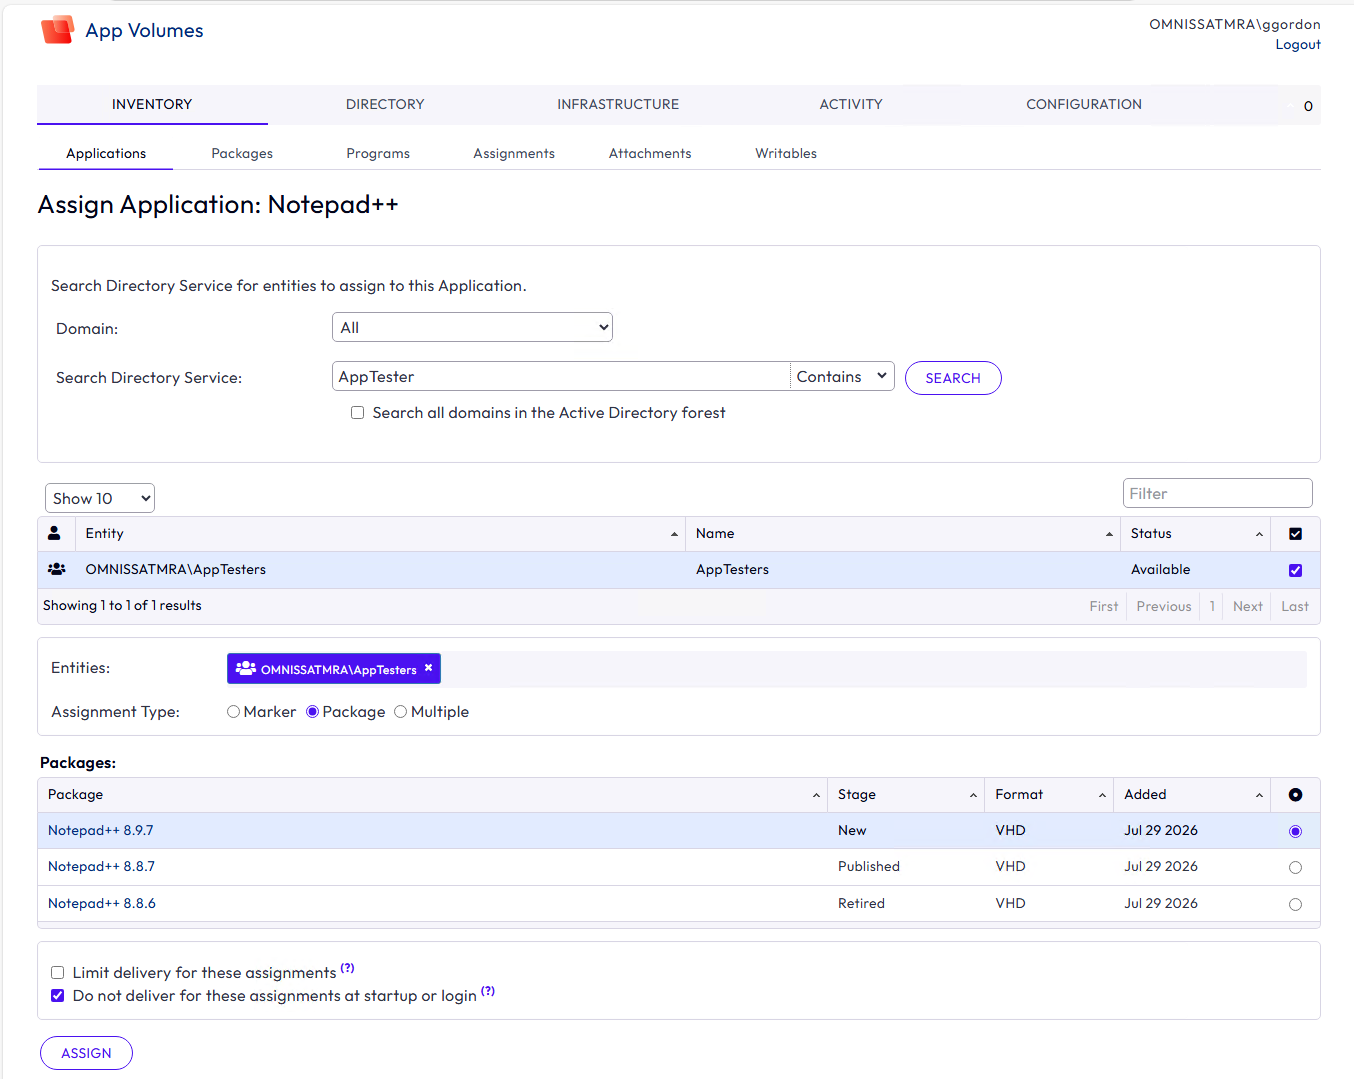
Task: Remove the OMNISSATMRA\AppTesters entity chip
Action: (x=429, y=668)
